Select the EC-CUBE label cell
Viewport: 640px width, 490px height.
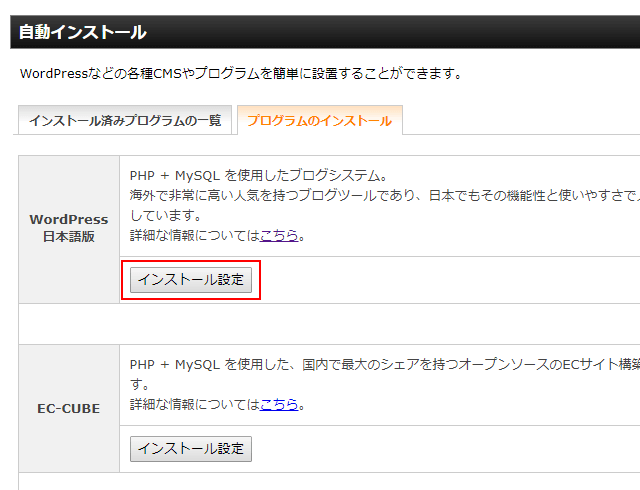point(69,408)
